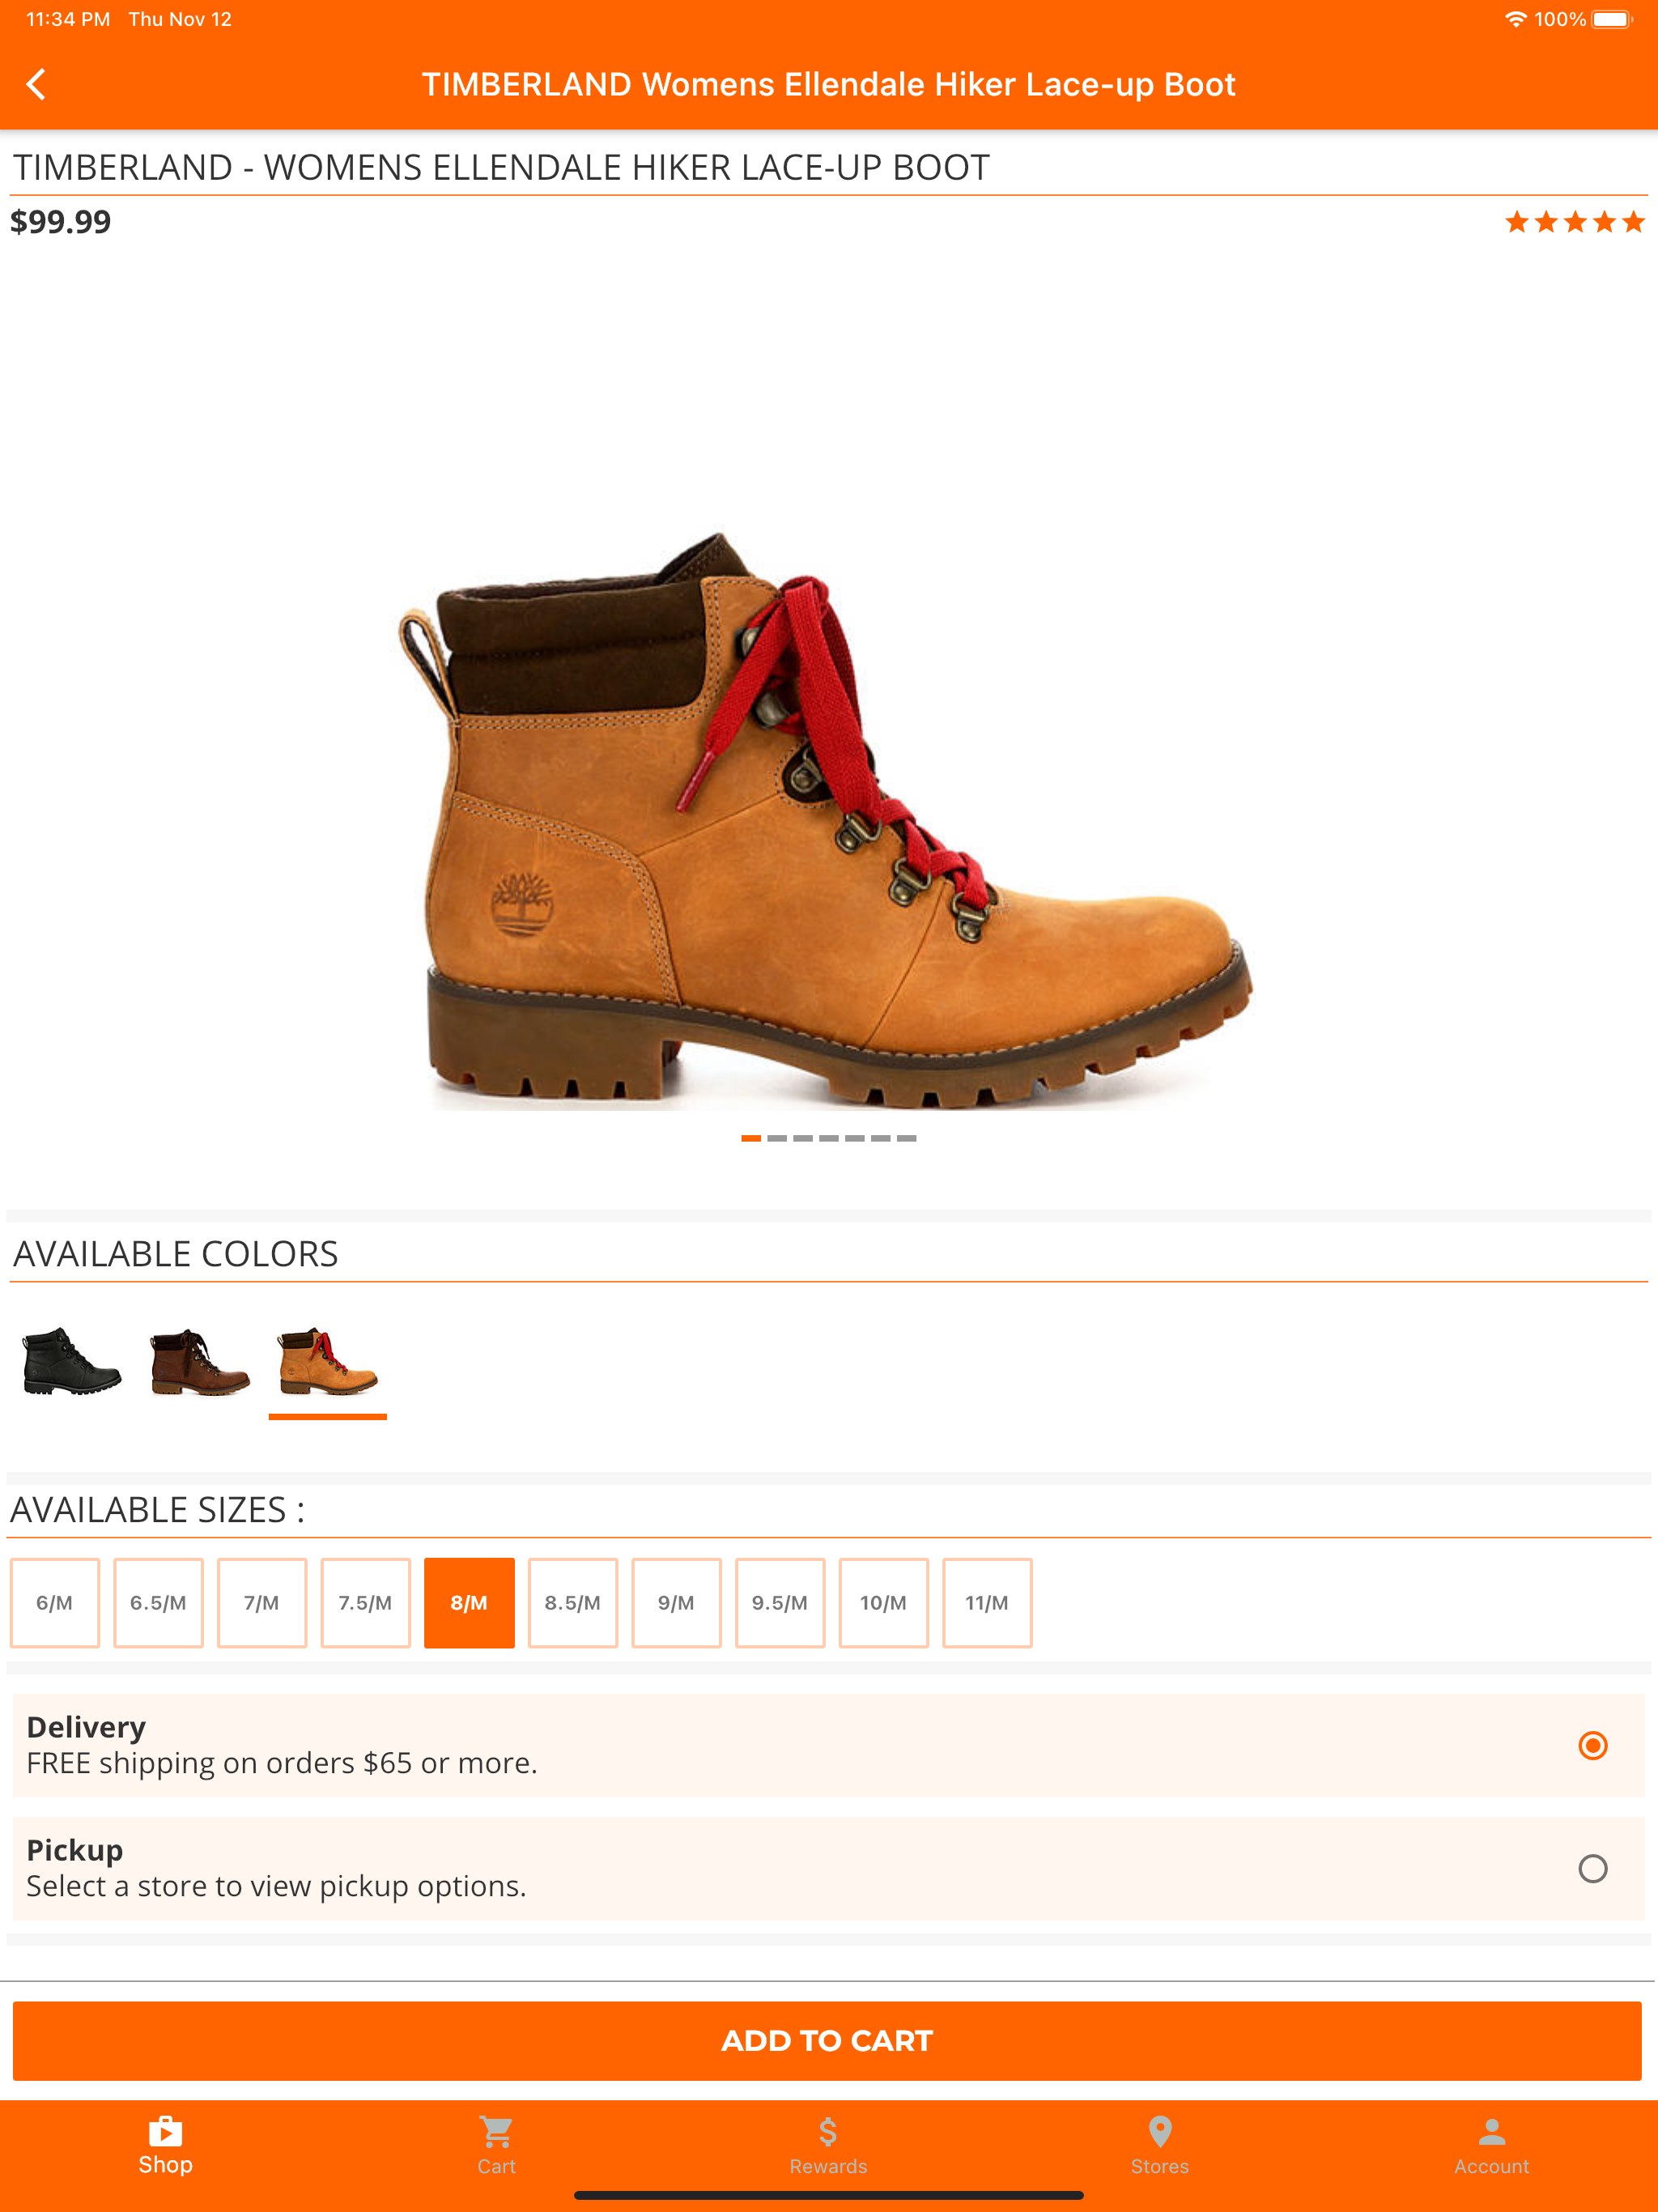Add the boot to cart

point(827,2040)
